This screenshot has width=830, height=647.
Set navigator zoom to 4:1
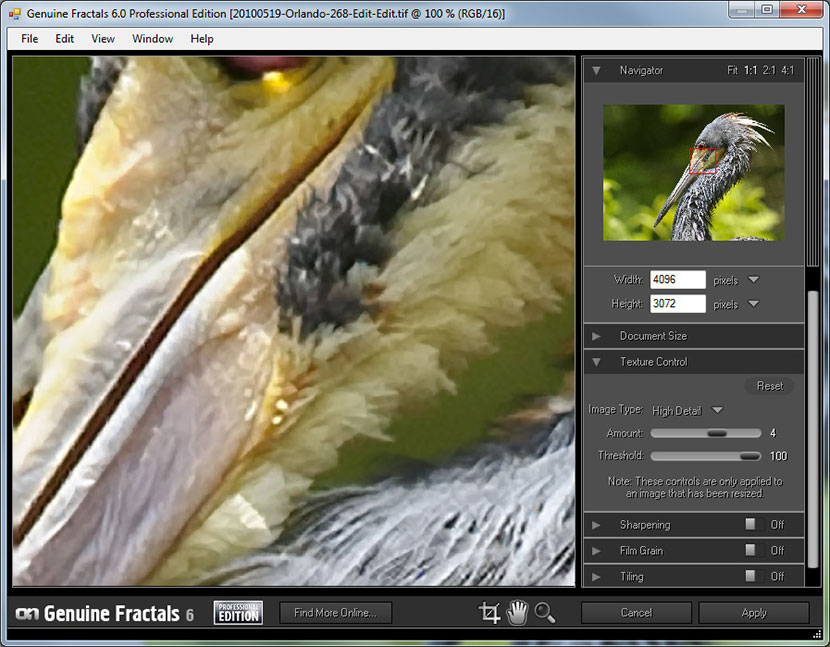coord(788,71)
